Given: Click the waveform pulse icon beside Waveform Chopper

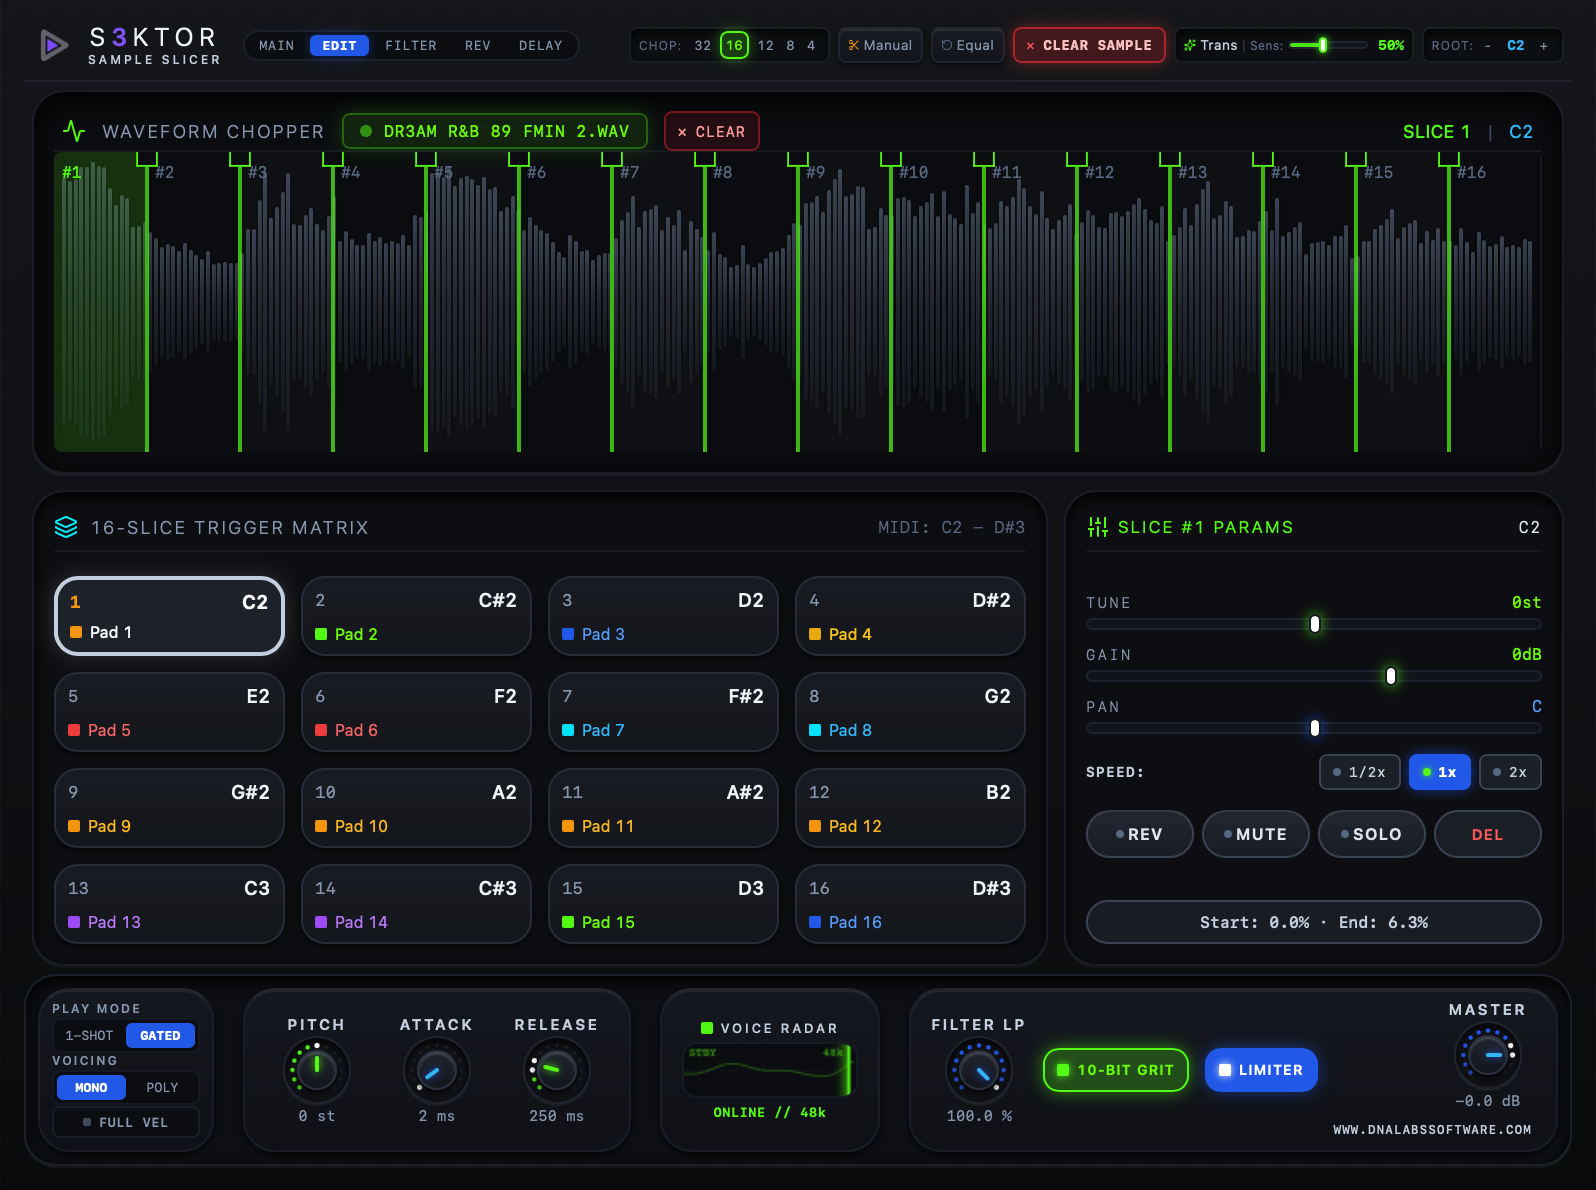Looking at the screenshot, I should (x=74, y=131).
